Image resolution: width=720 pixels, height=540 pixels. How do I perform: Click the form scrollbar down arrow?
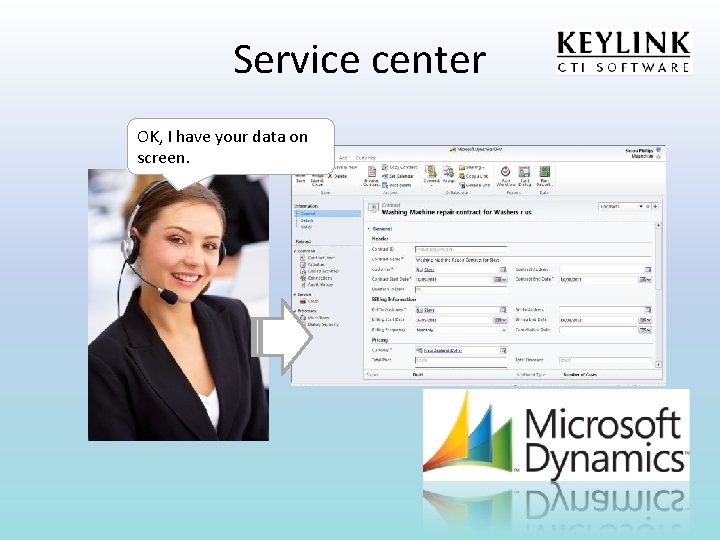(x=658, y=365)
